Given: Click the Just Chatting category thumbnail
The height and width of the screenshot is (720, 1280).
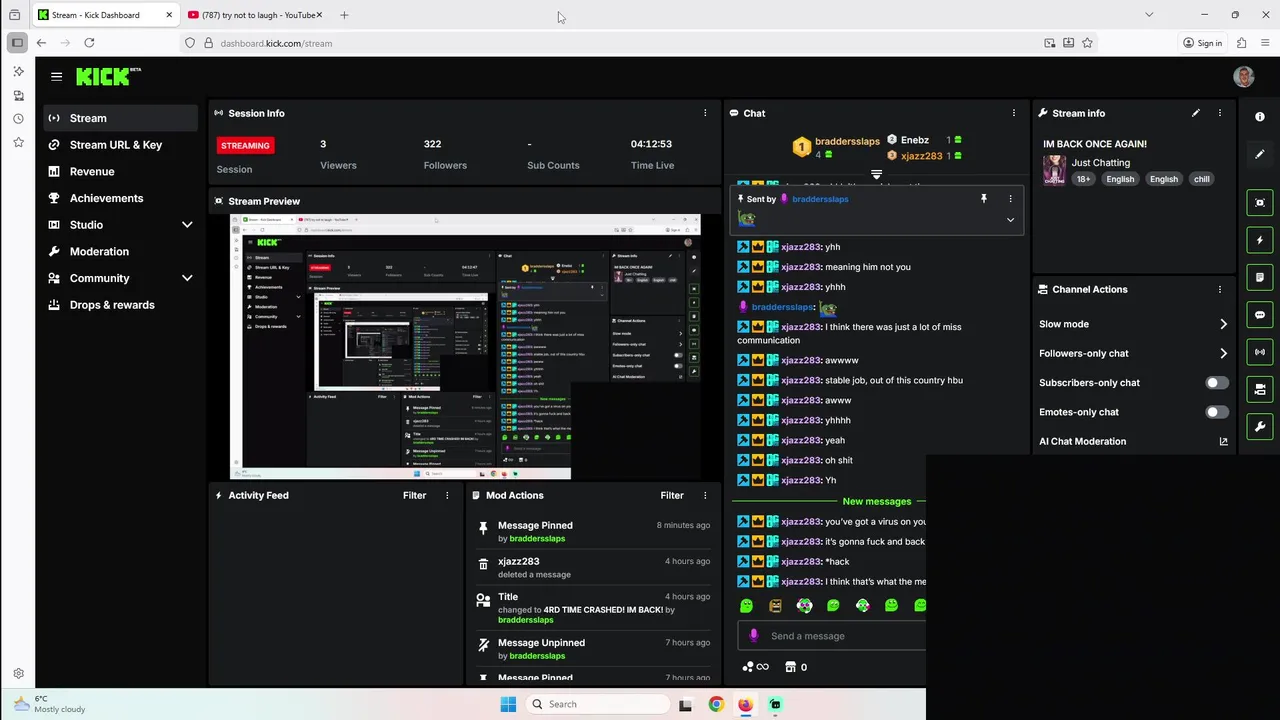Looking at the screenshot, I should point(1054,170).
